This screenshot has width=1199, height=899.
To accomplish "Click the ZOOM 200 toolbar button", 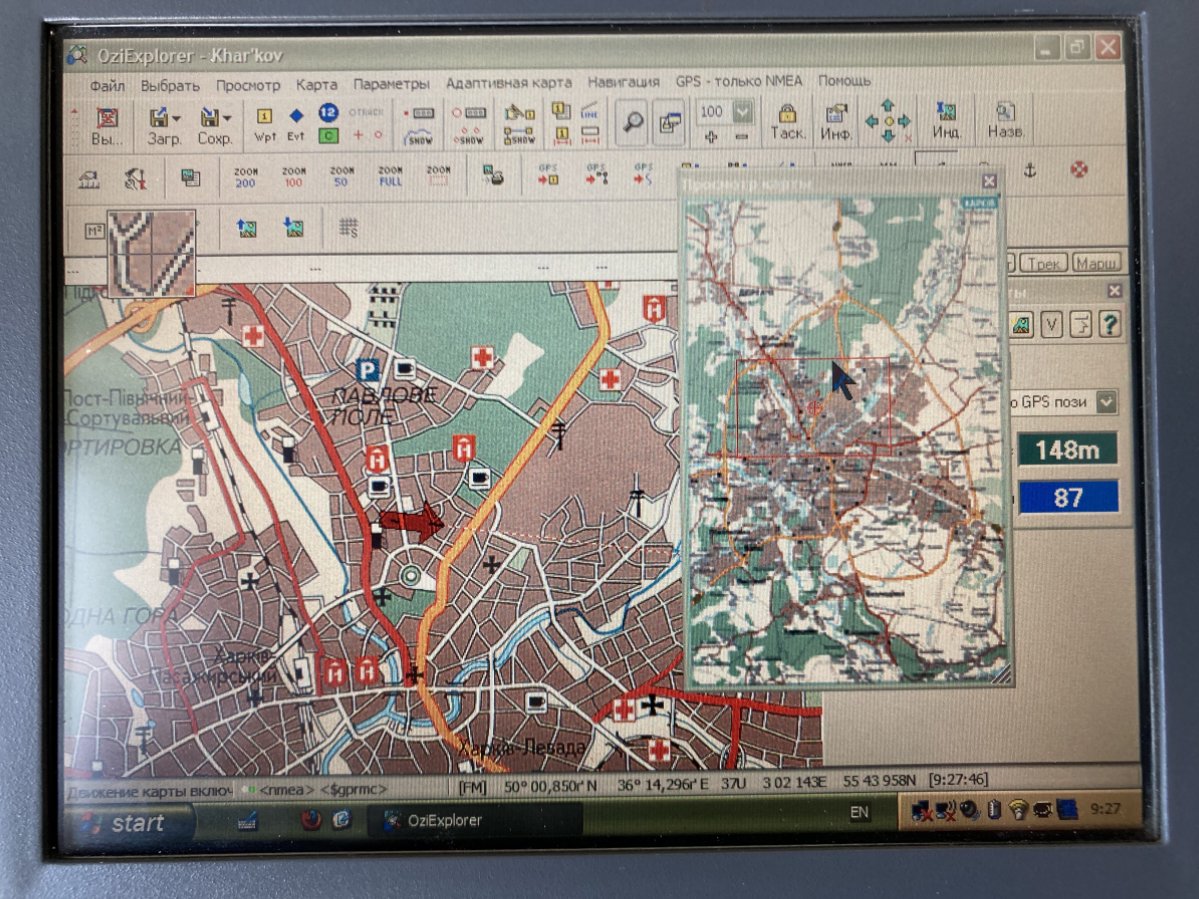I will [x=246, y=177].
